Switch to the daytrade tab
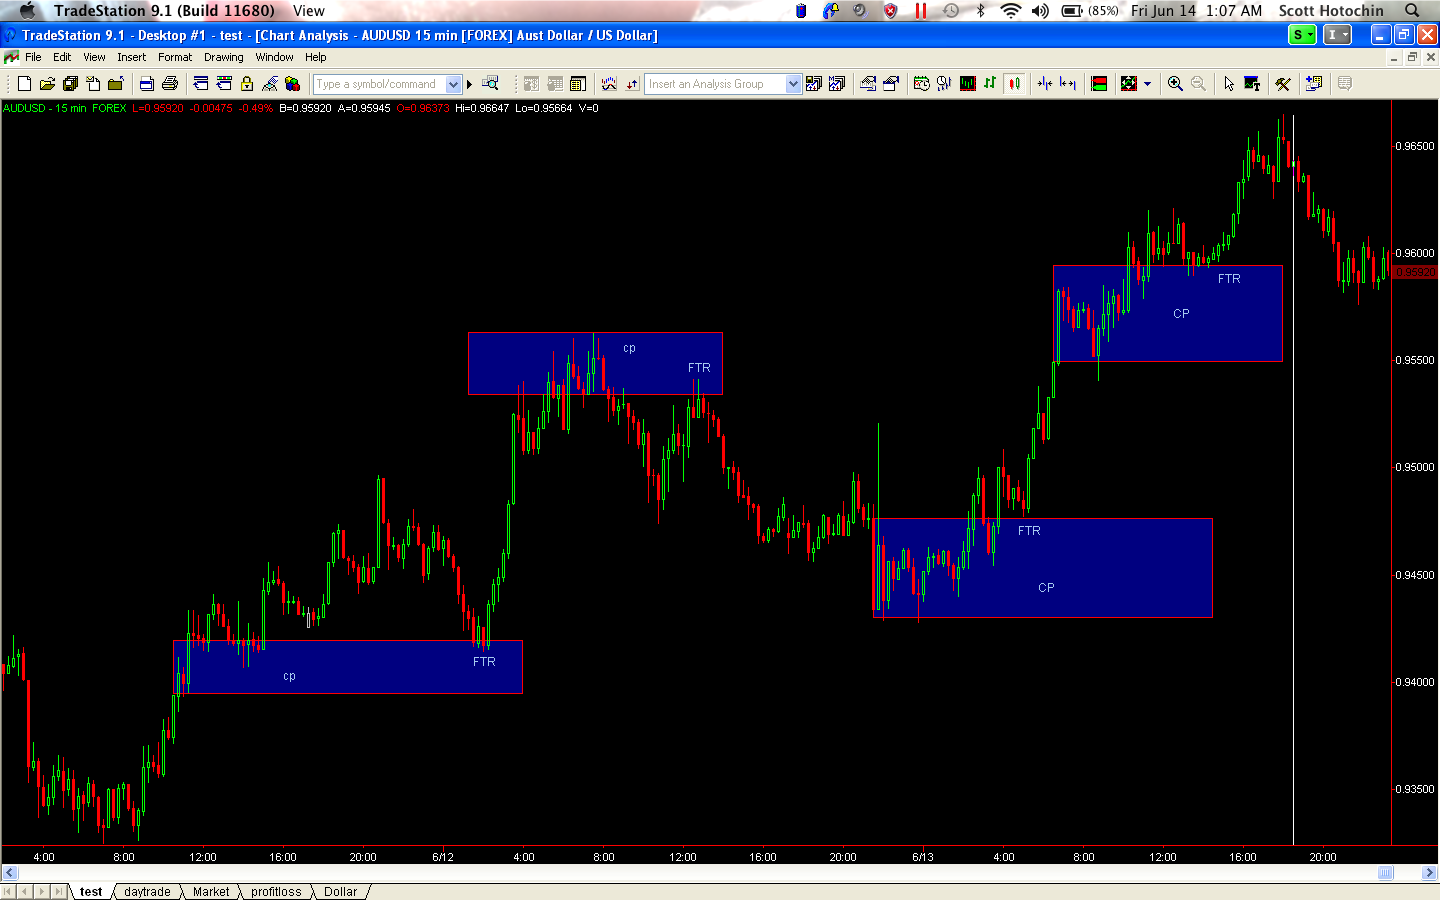This screenshot has width=1440, height=900. click(147, 892)
